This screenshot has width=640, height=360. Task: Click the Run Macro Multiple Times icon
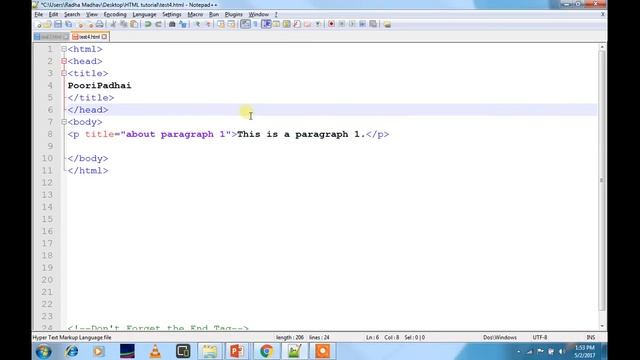(362, 24)
